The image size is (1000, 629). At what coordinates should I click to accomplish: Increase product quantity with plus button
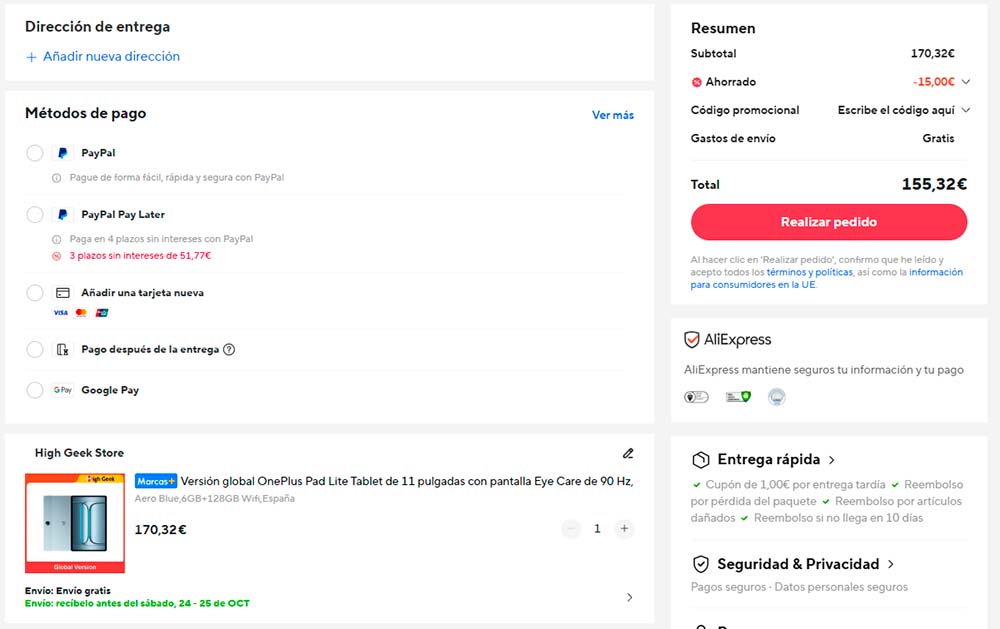point(624,529)
